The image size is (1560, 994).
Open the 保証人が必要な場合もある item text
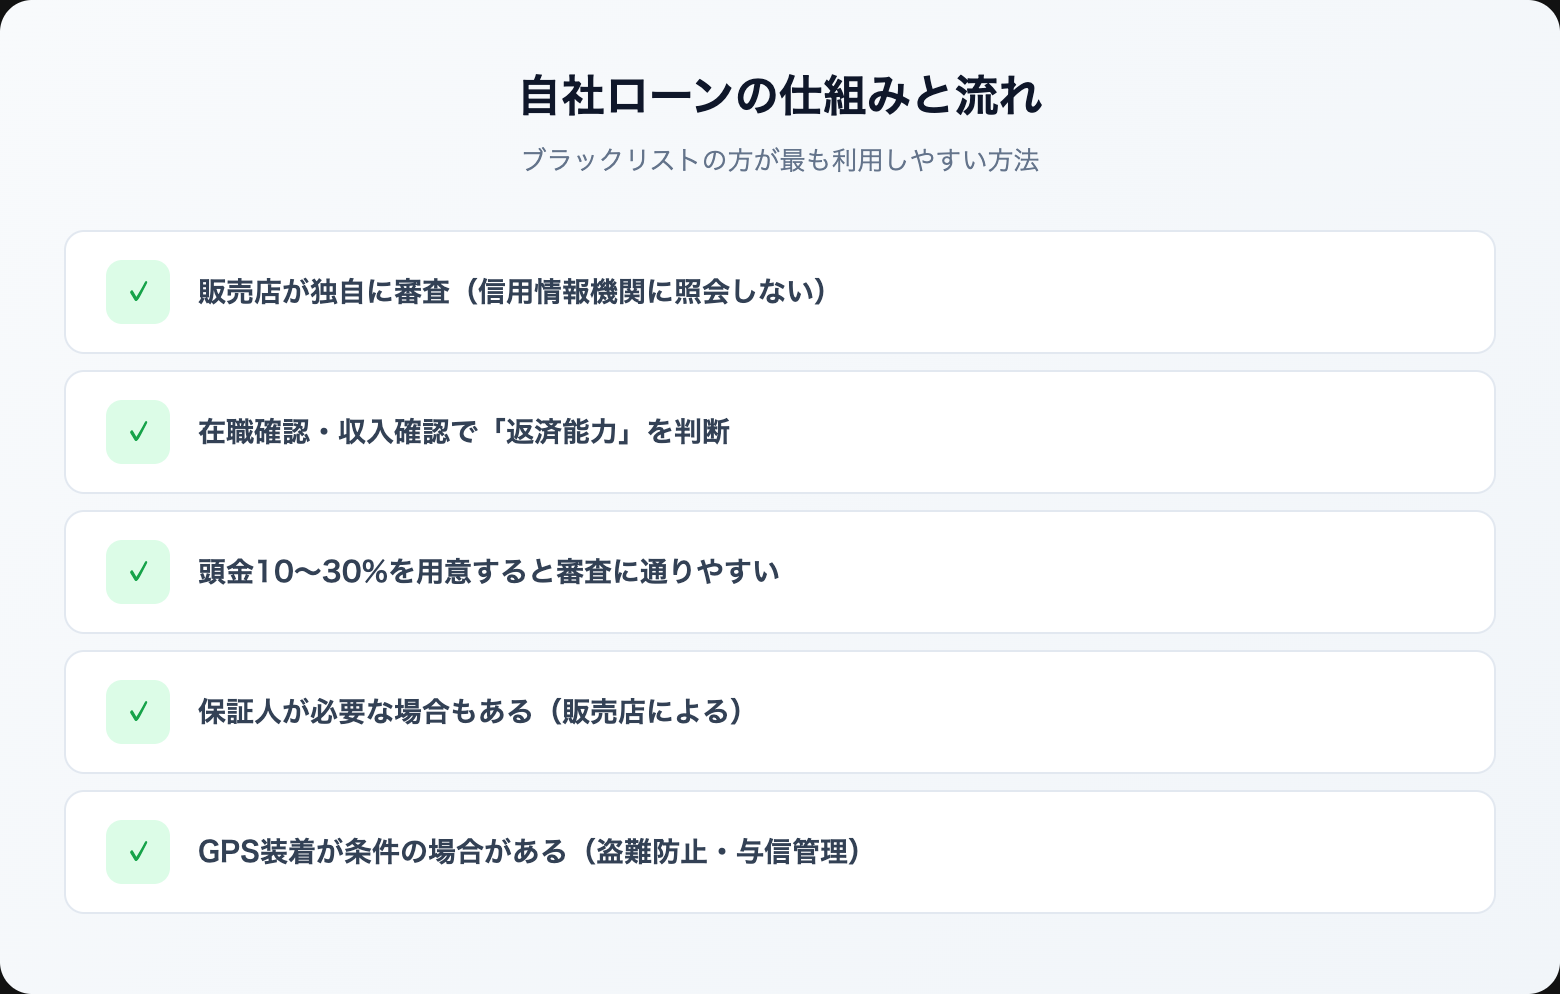(x=365, y=712)
